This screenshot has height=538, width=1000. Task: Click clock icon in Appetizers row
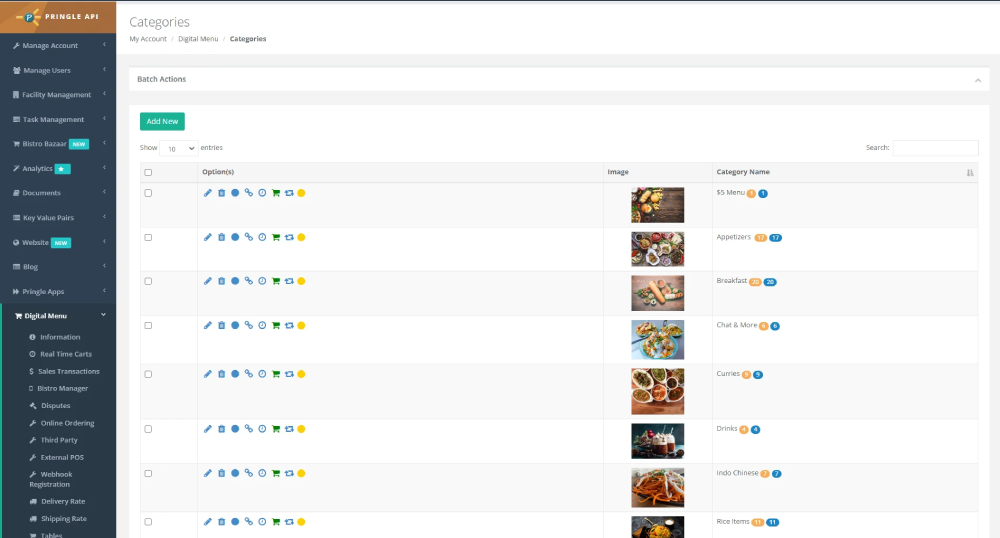(x=262, y=237)
